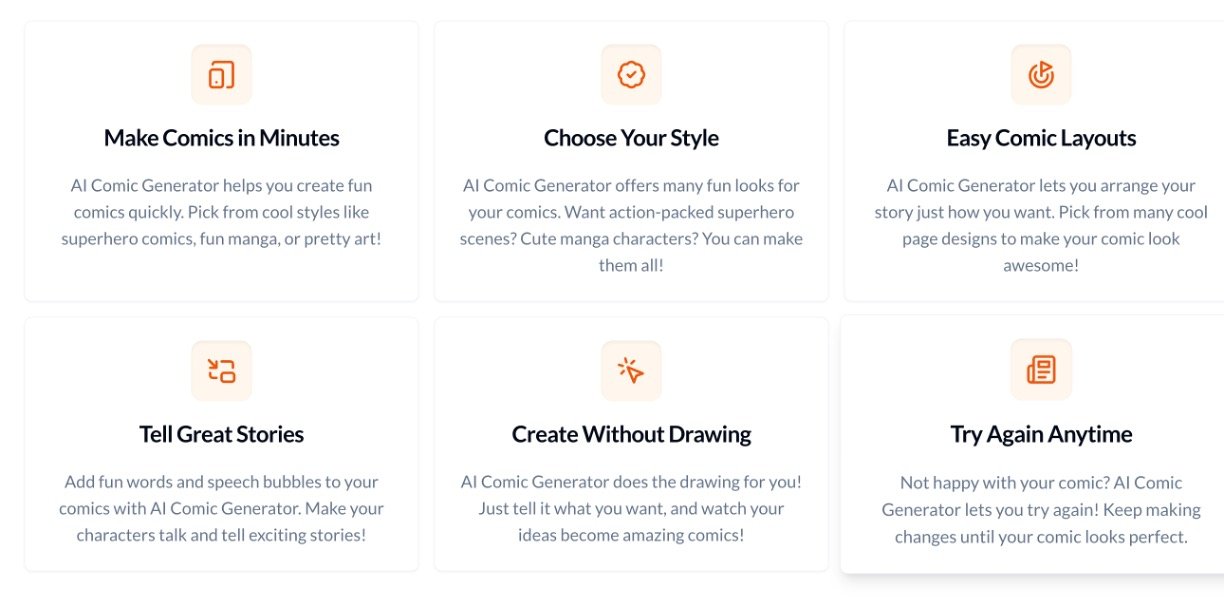
Task: Click the Tell Great Stories title
Action: (x=221, y=434)
